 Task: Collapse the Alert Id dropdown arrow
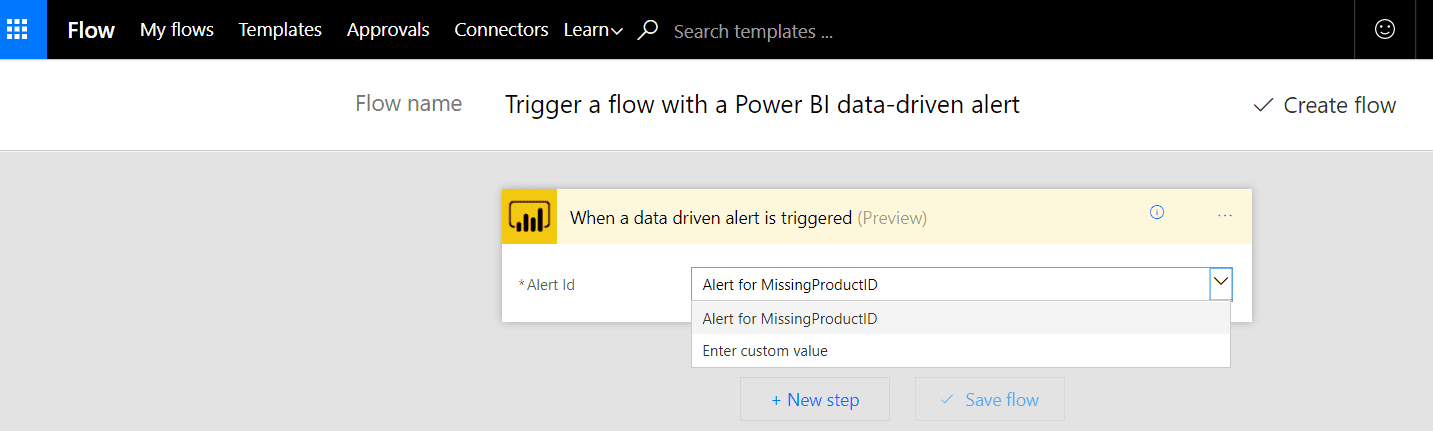pos(1220,284)
